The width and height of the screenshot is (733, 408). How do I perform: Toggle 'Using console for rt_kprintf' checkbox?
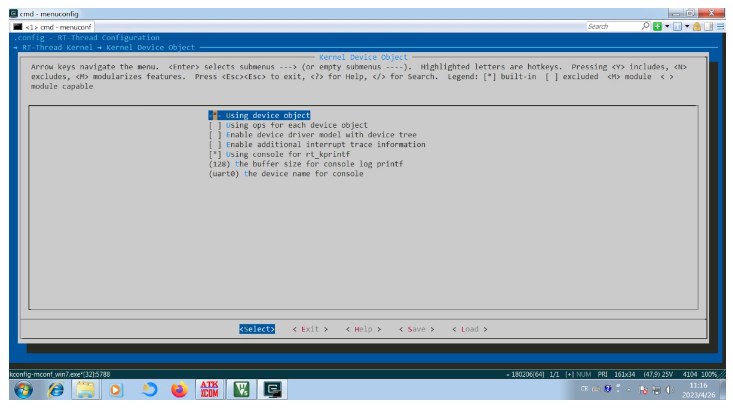pos(279,154)
